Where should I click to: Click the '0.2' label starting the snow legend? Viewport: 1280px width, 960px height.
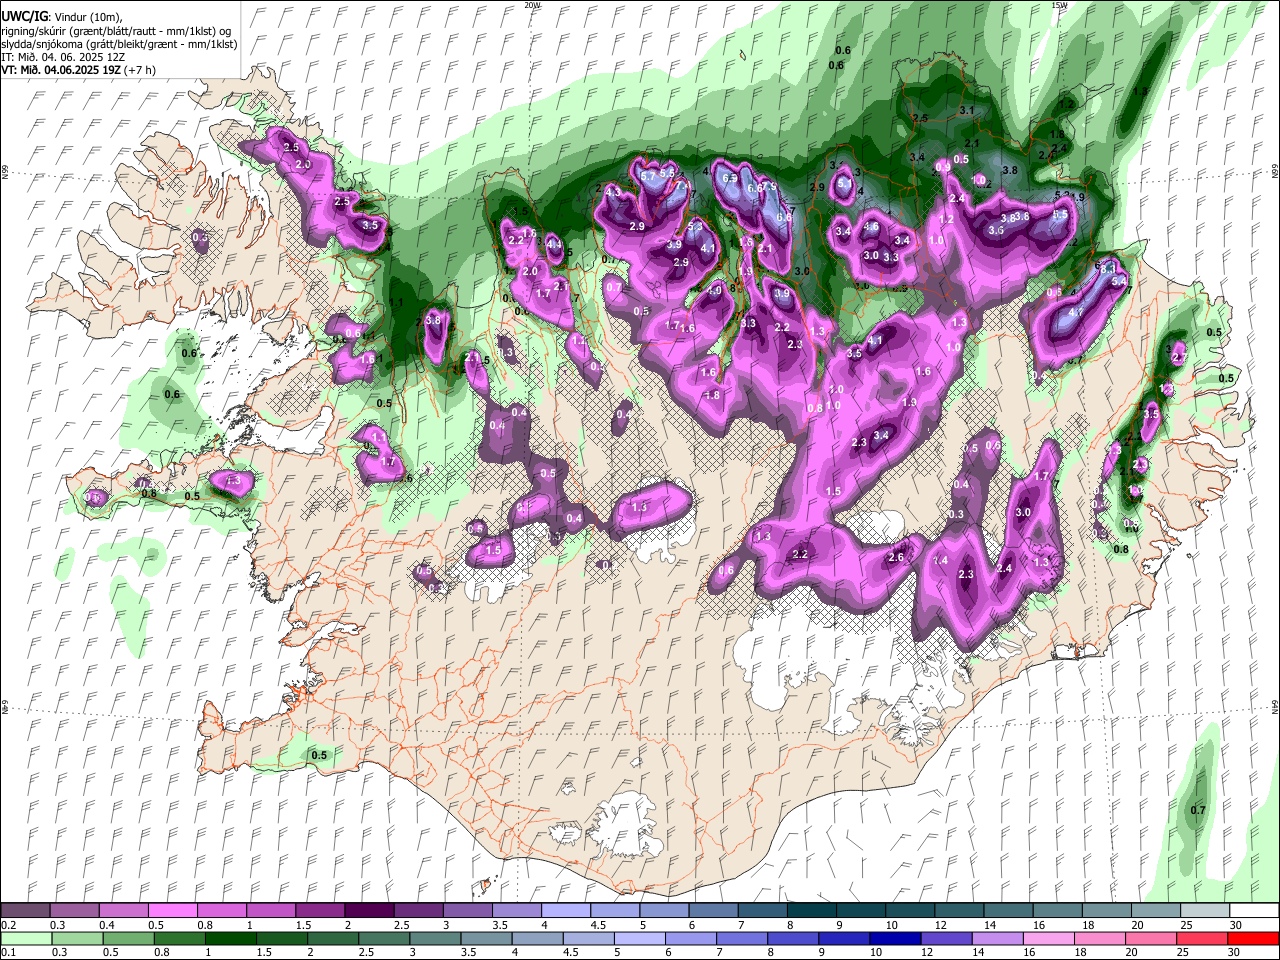point(9,926)
